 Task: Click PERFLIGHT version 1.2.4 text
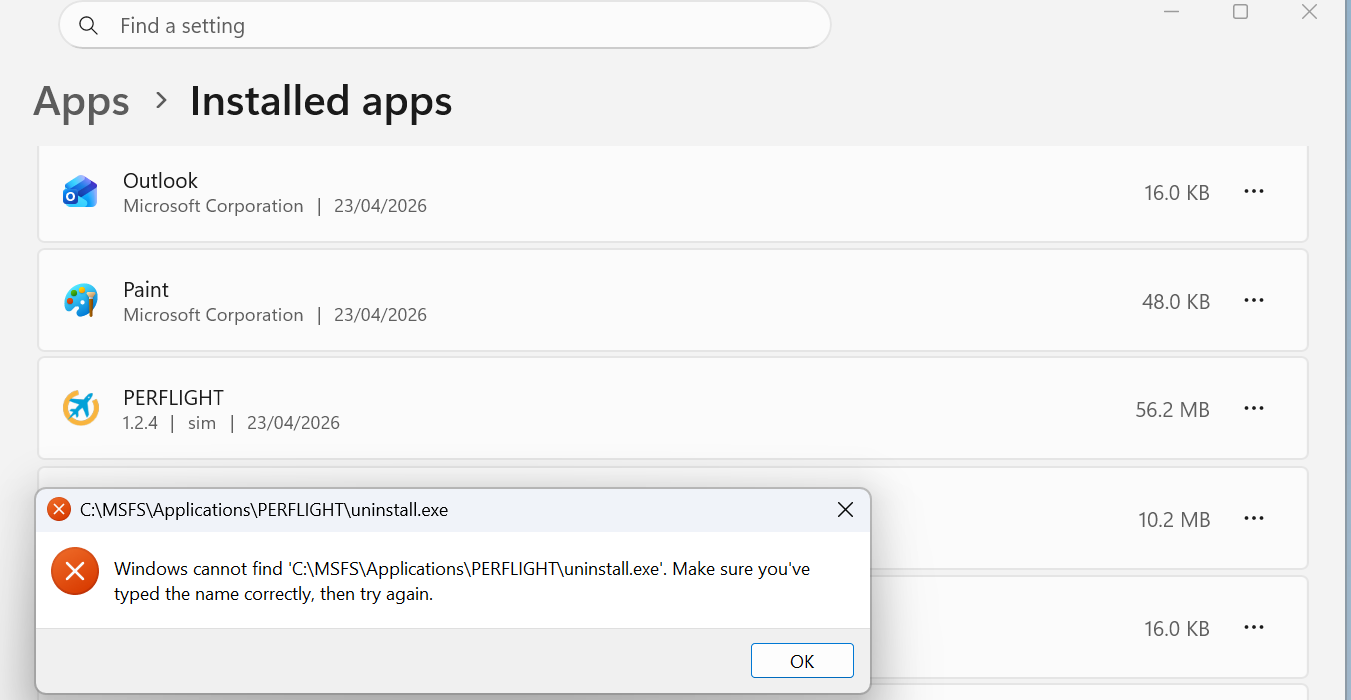[x=140, y=423]
